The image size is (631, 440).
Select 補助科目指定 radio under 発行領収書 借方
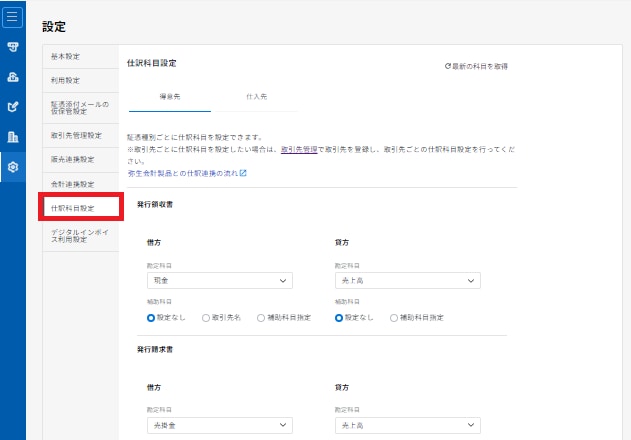pyautogui.click(x=261, y=317)
